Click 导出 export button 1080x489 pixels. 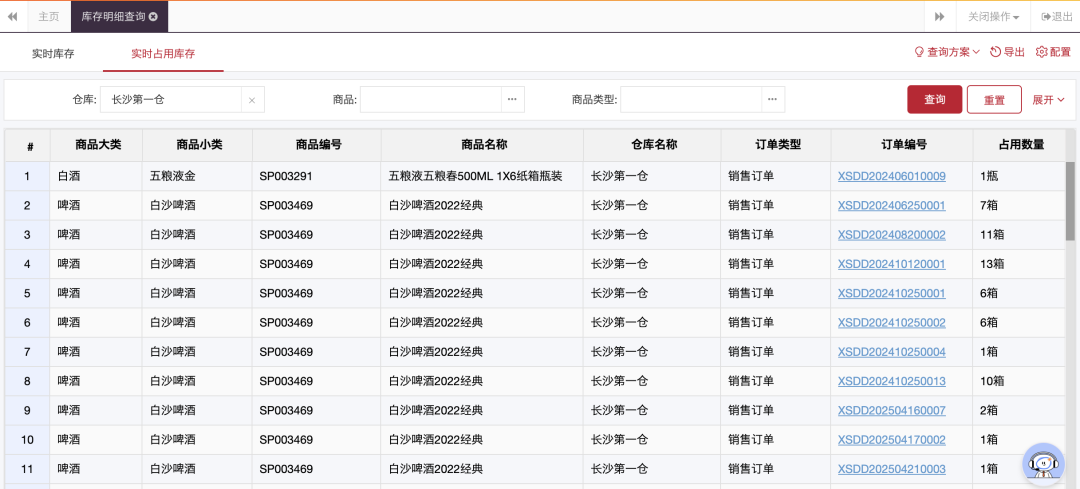(x=1008, y=52)
